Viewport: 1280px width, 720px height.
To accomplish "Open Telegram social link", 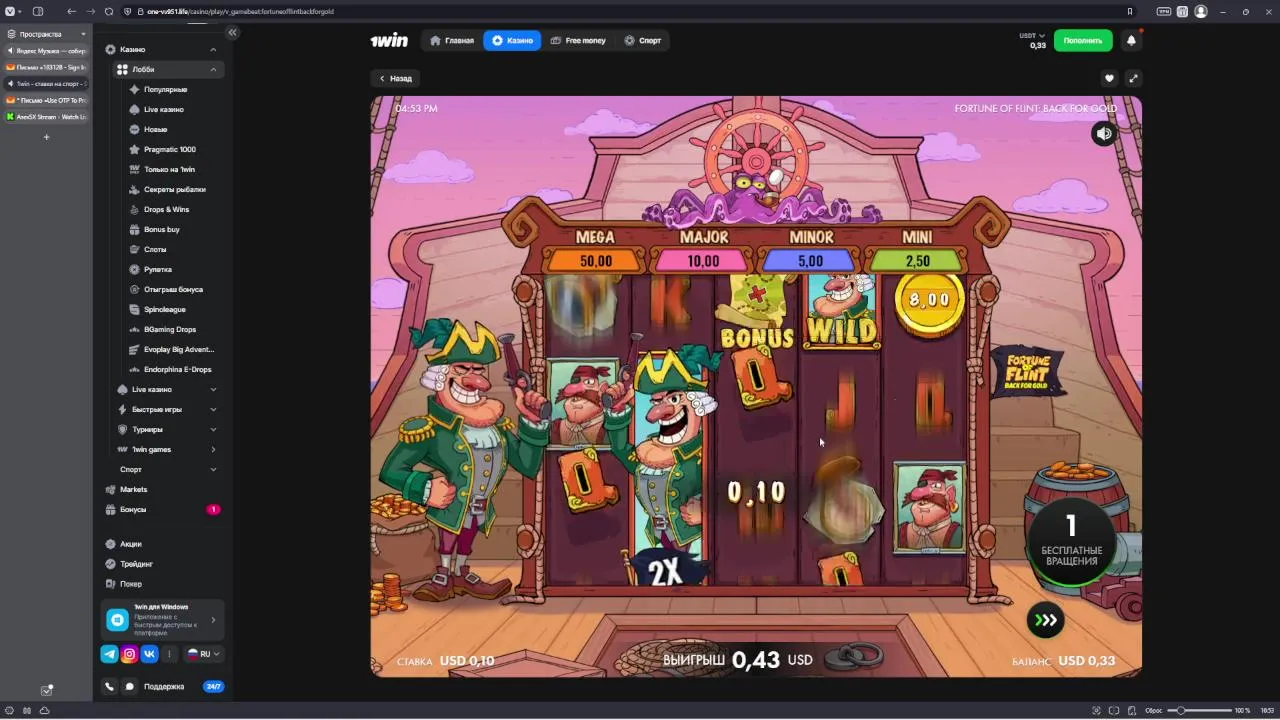I will tap(109, 654).
